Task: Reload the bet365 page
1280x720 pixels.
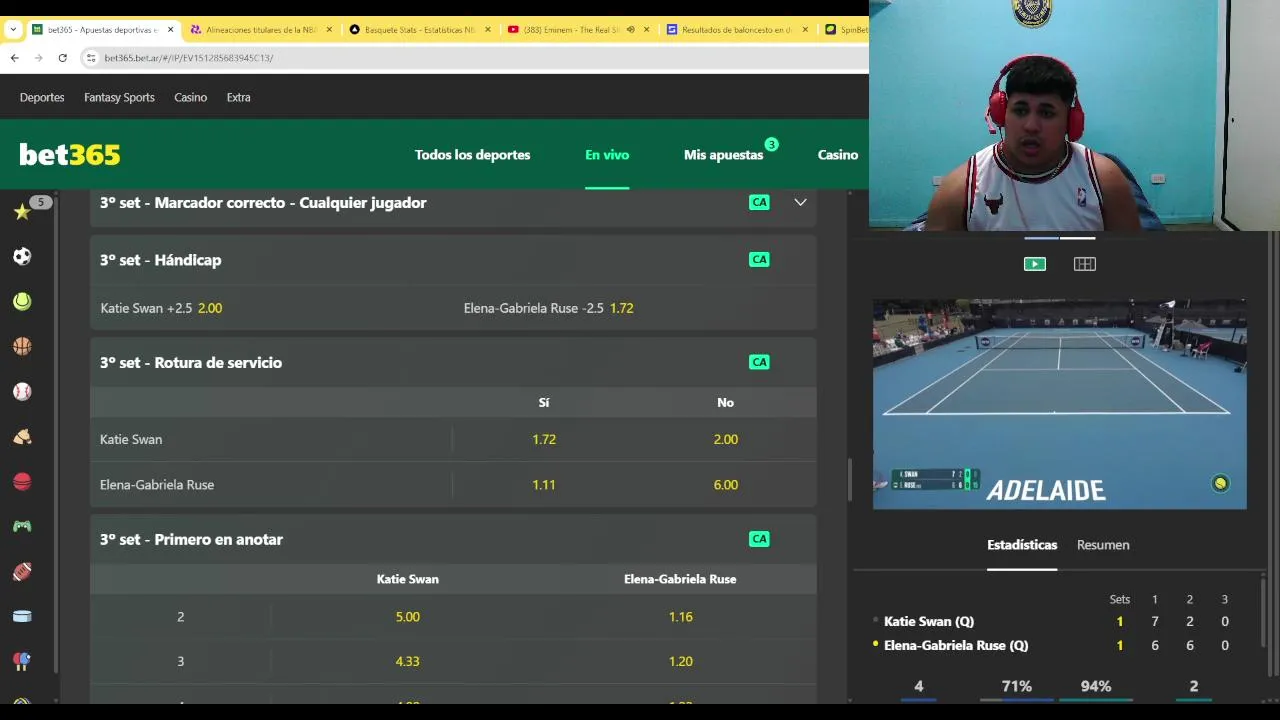Action: pyautogui.click(x=62, y=58)
